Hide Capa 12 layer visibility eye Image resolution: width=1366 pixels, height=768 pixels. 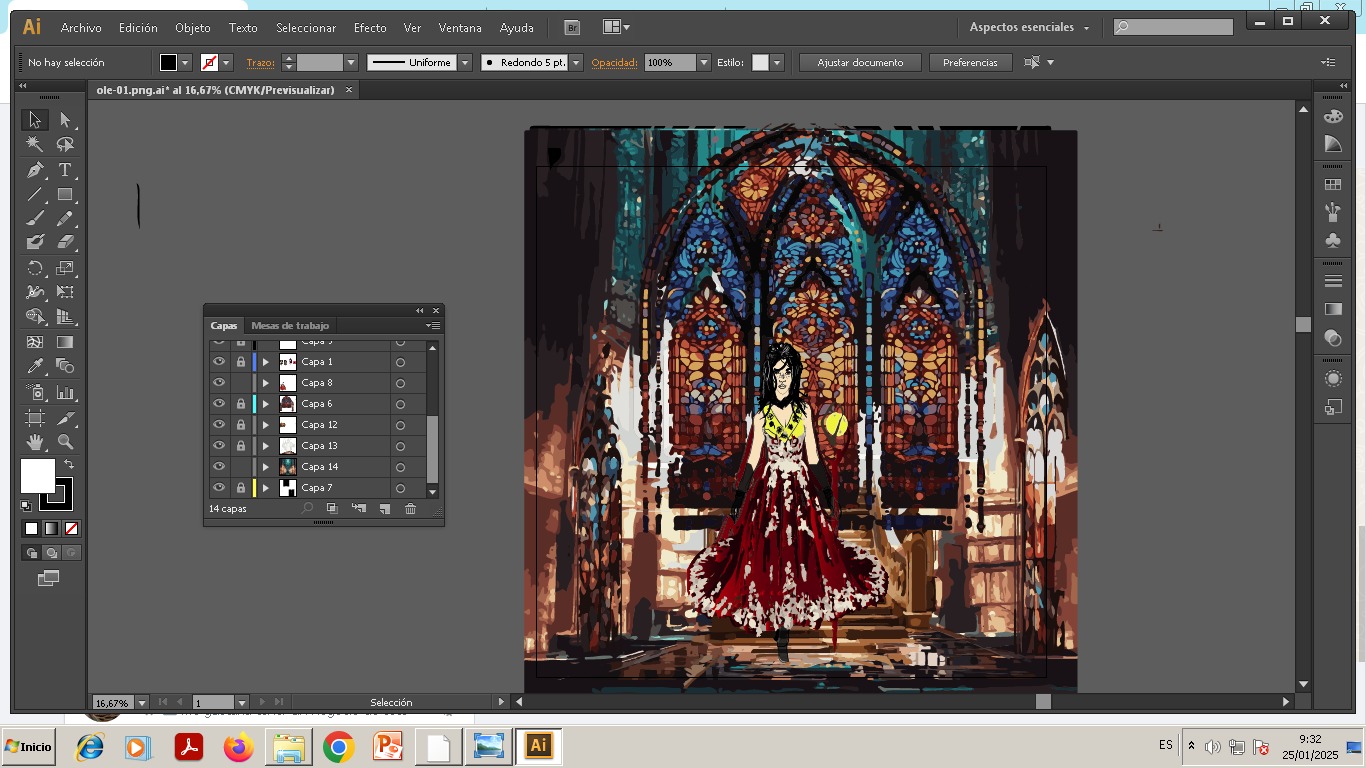[219, 425]
